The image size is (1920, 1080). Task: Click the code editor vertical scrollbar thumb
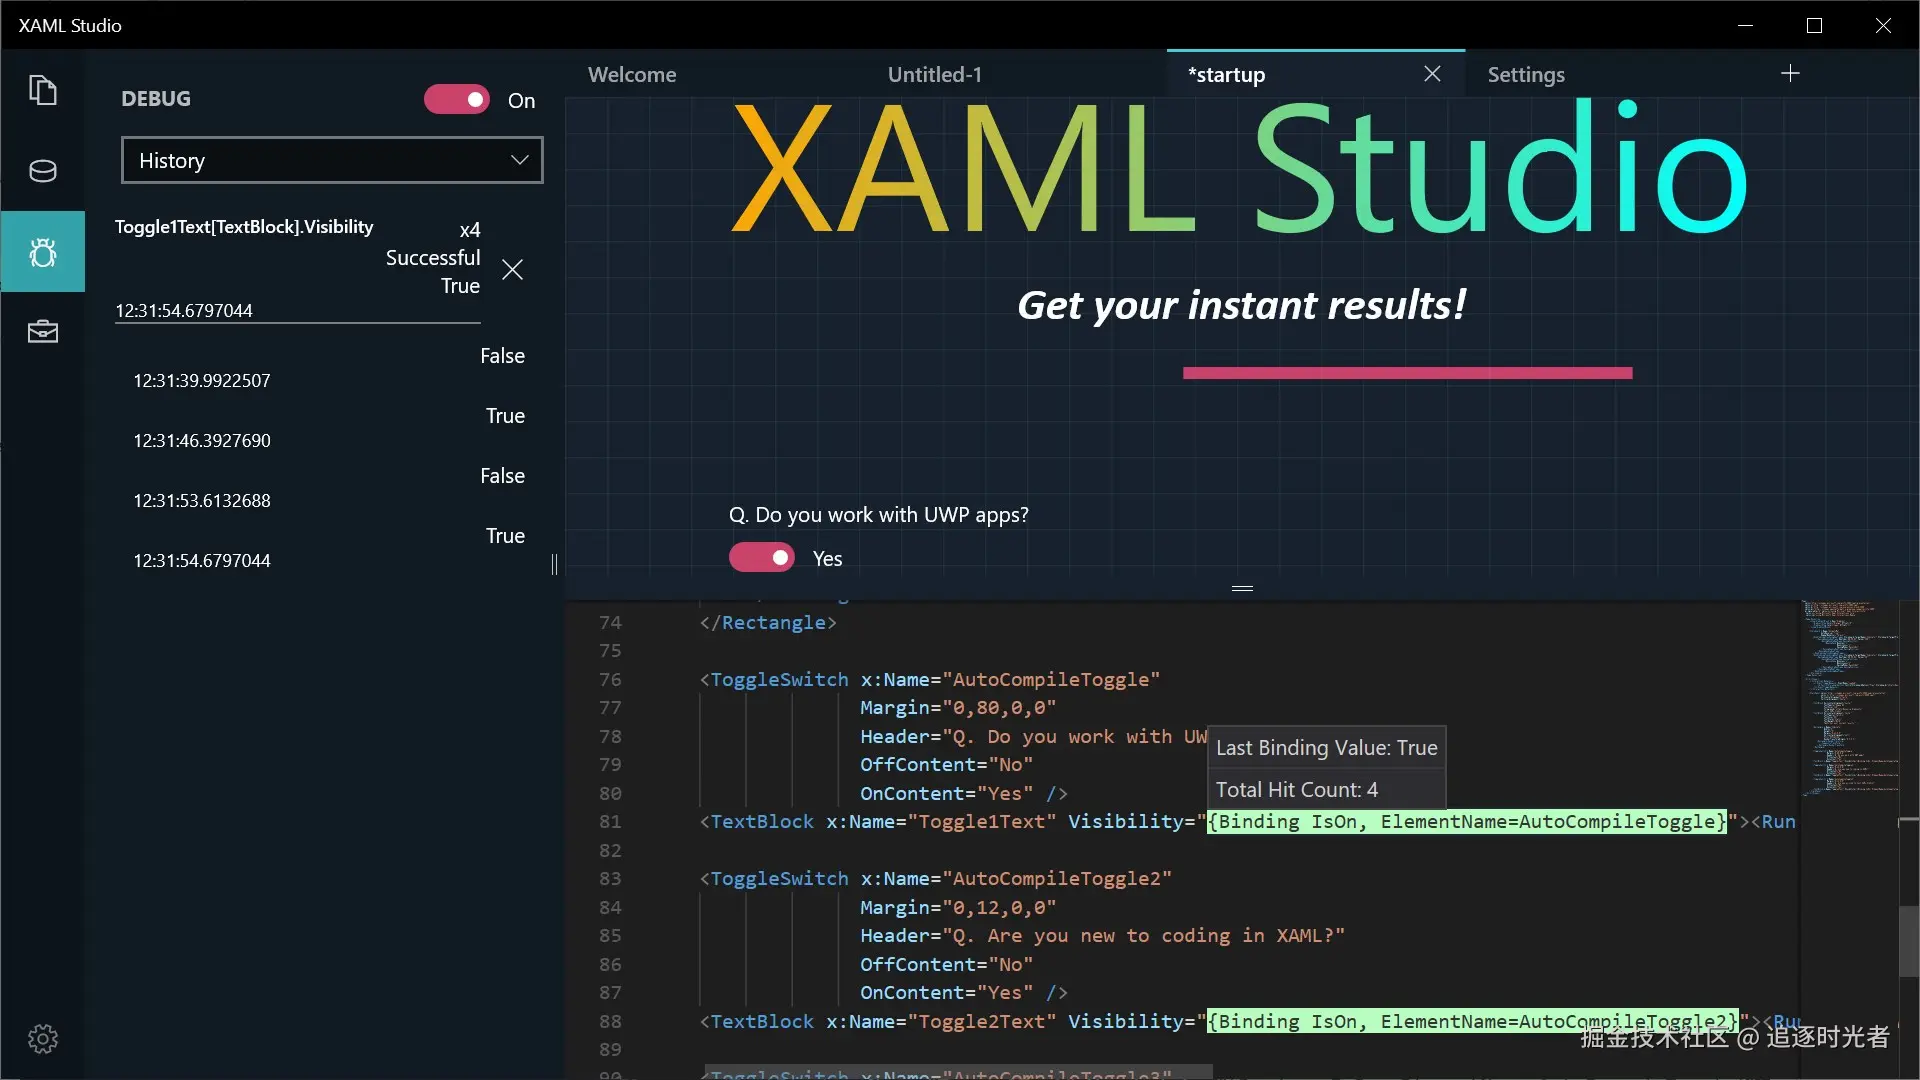[1908, 940]
